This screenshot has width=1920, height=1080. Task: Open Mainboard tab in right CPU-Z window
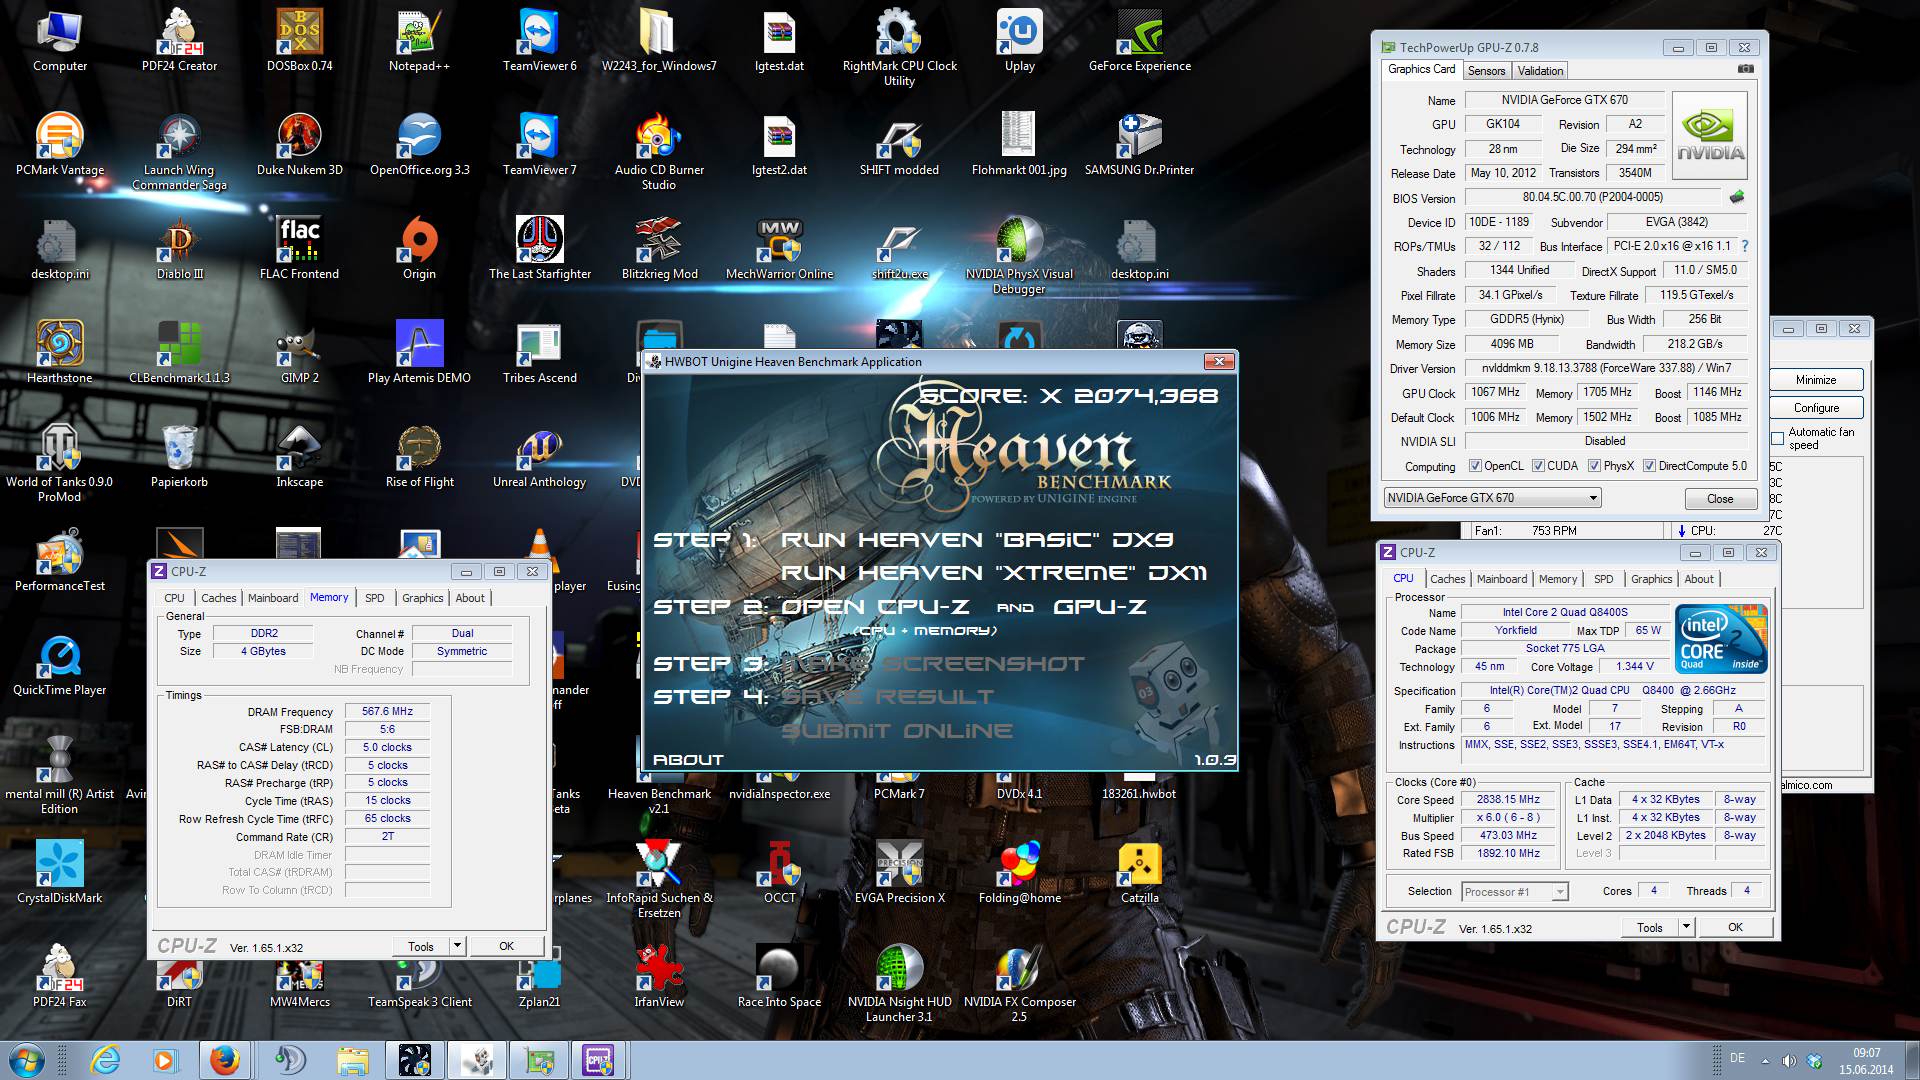point(1502,579)
